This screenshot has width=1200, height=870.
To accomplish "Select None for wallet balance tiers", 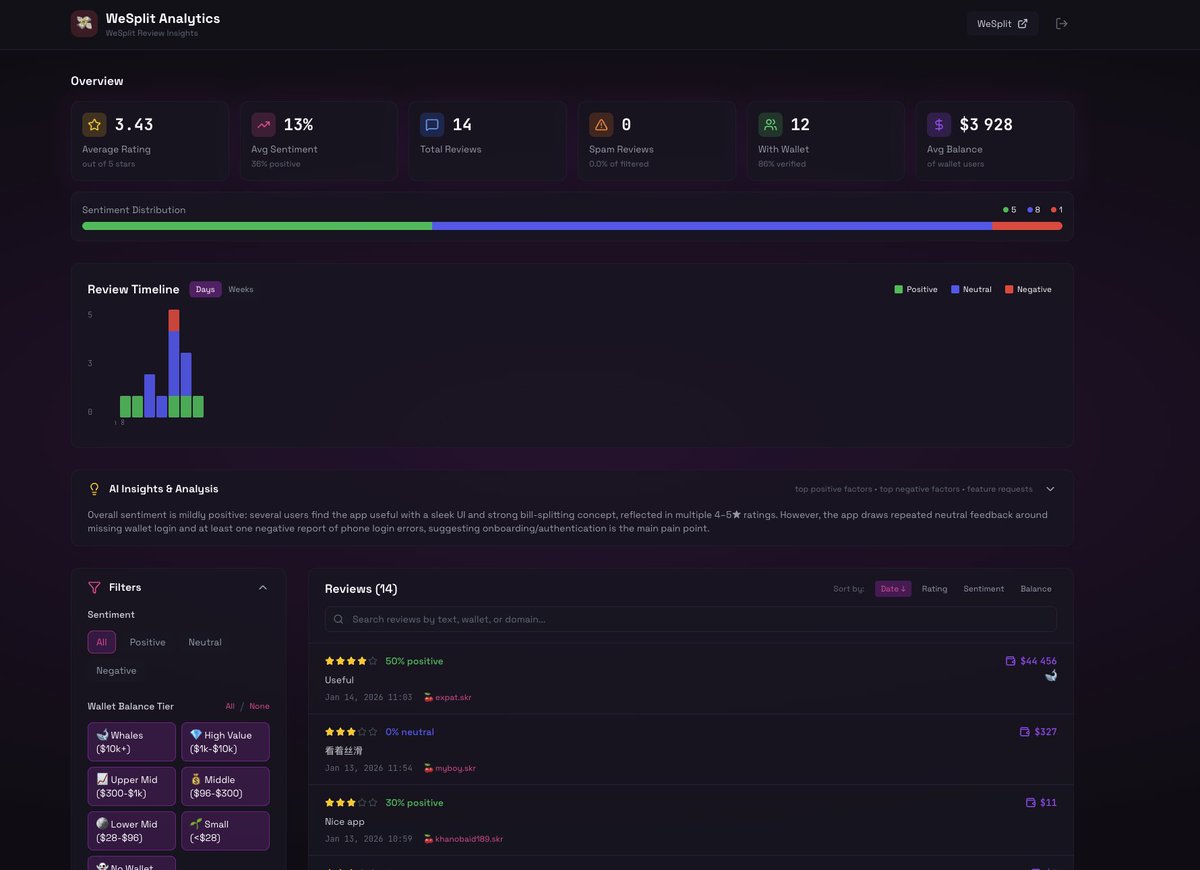I will pyautogui.click(x=259, y=706).
